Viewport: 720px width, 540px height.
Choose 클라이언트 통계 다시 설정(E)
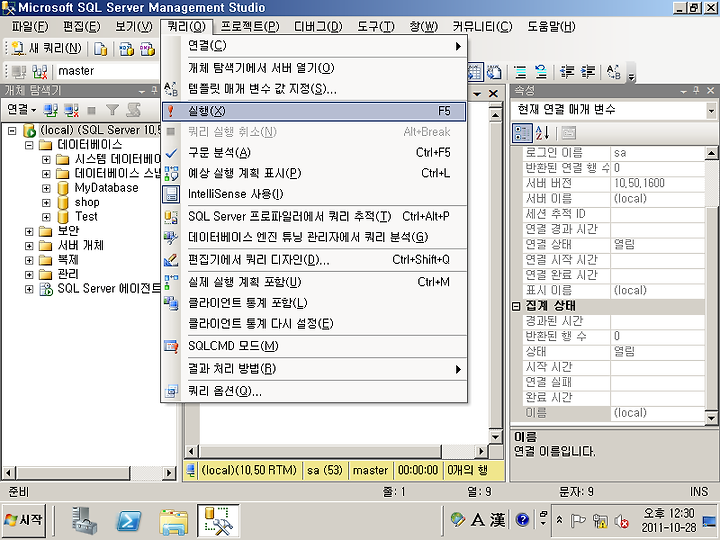point(314,323)
